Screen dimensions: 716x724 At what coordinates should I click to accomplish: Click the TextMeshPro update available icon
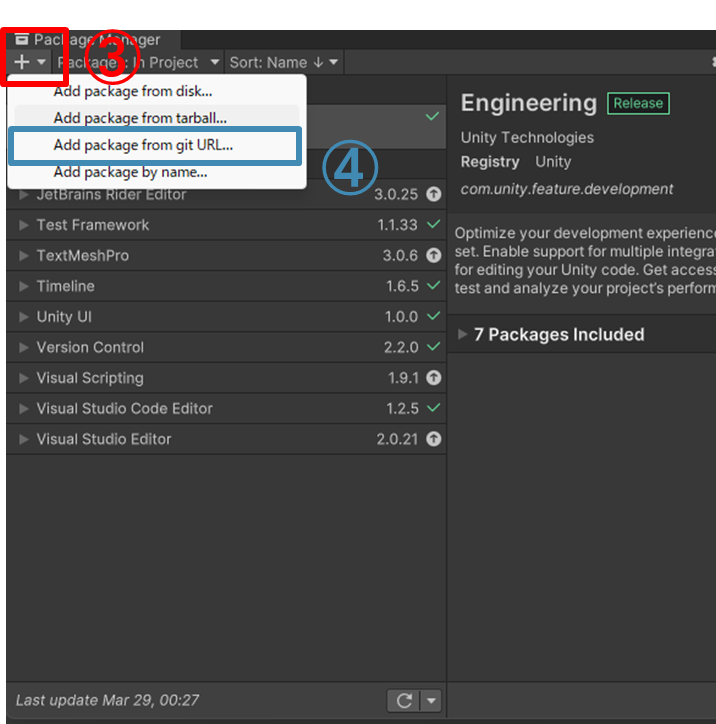[433, 255]
